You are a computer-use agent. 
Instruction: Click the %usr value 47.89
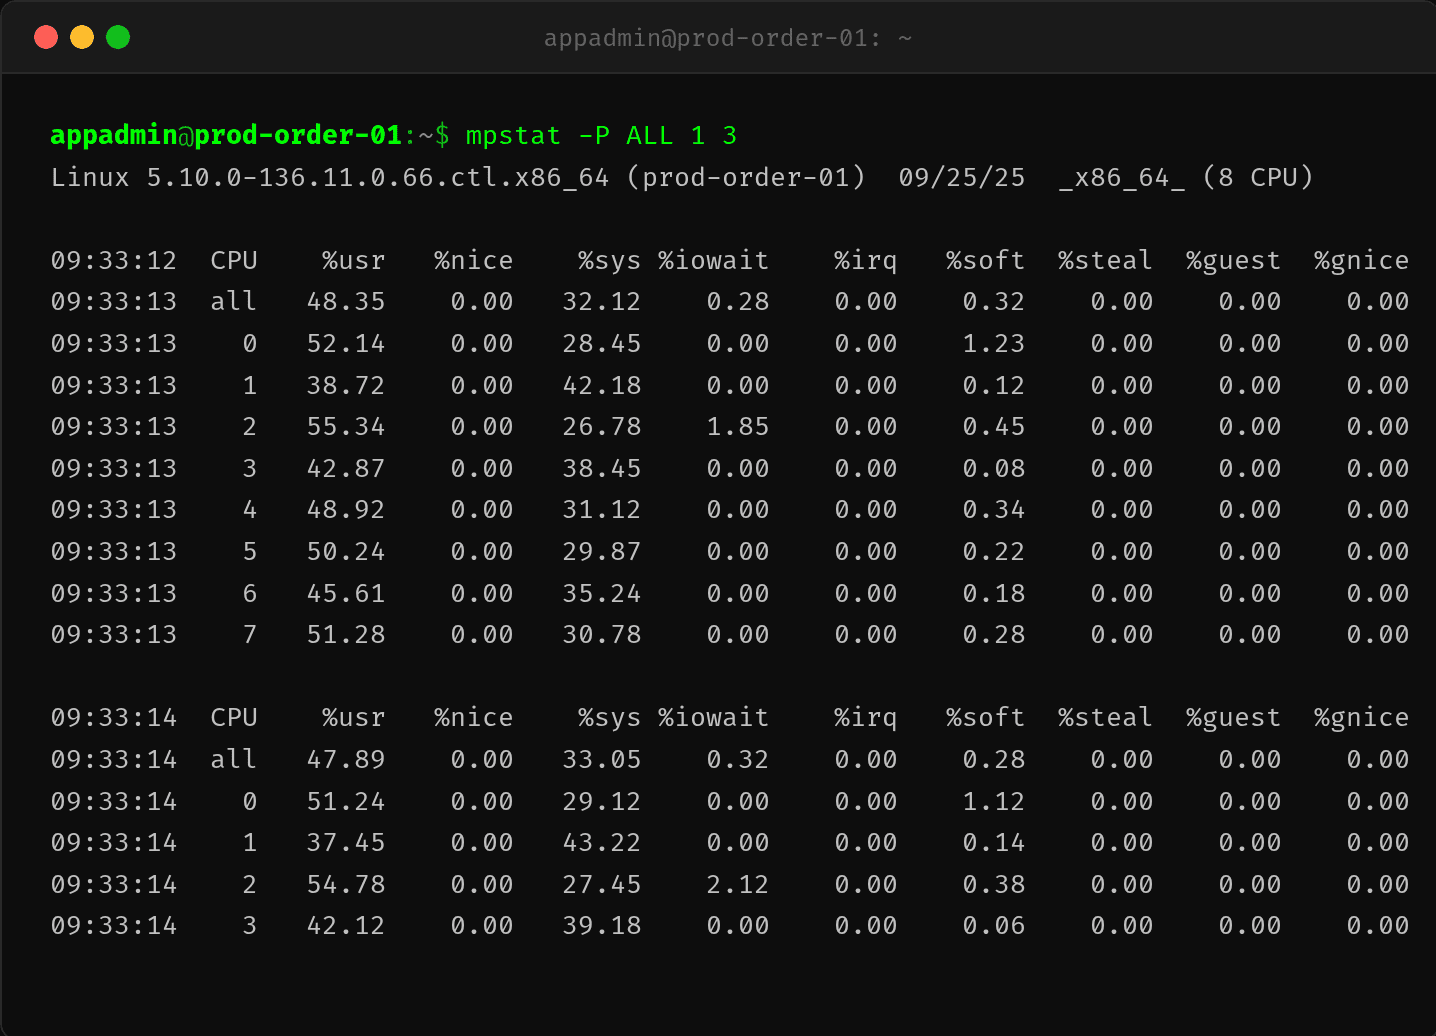[x=346, y=759]
